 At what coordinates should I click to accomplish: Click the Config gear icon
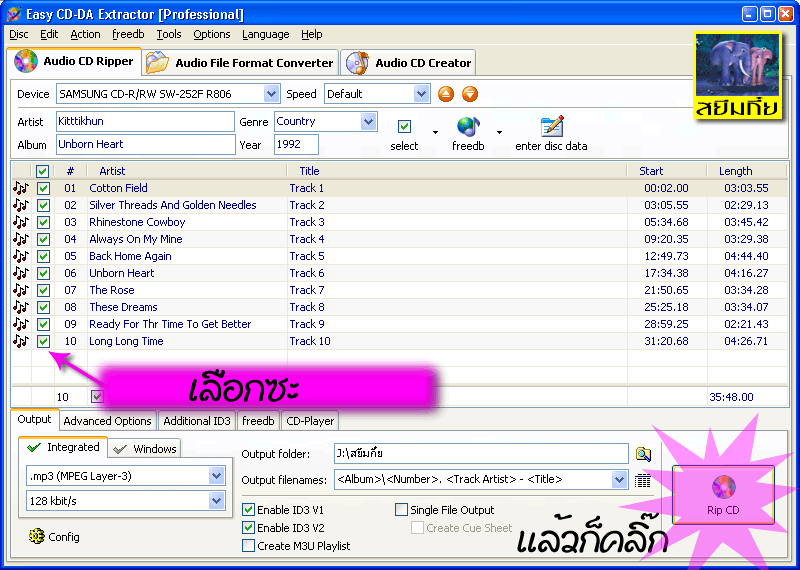click(36, 536)
